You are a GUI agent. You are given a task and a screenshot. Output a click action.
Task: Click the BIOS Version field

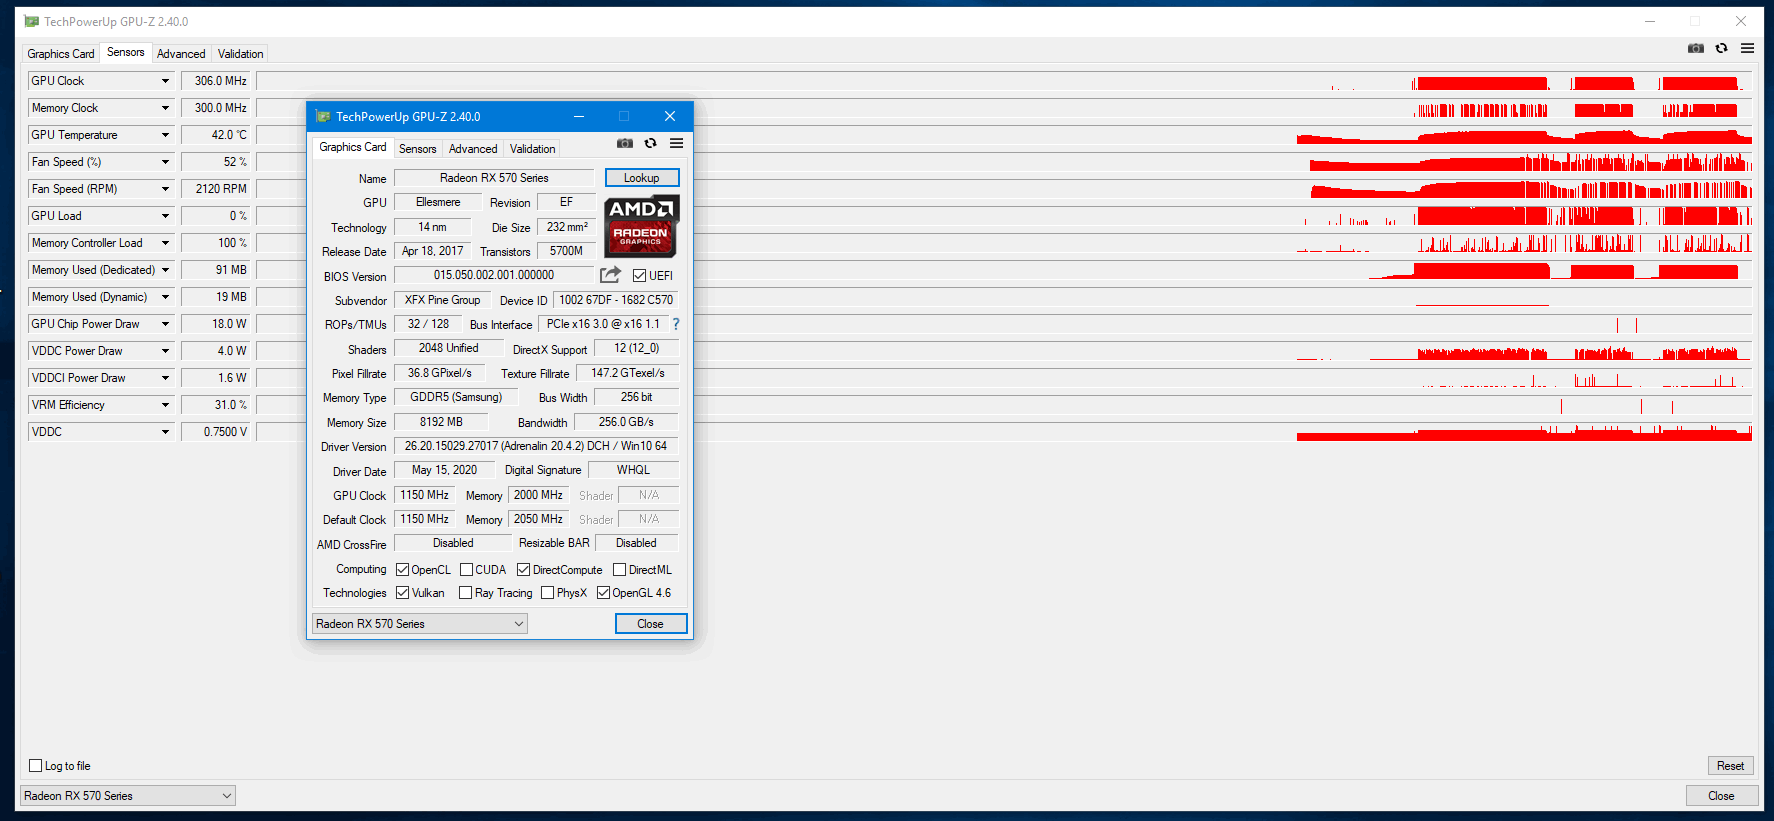494,275
